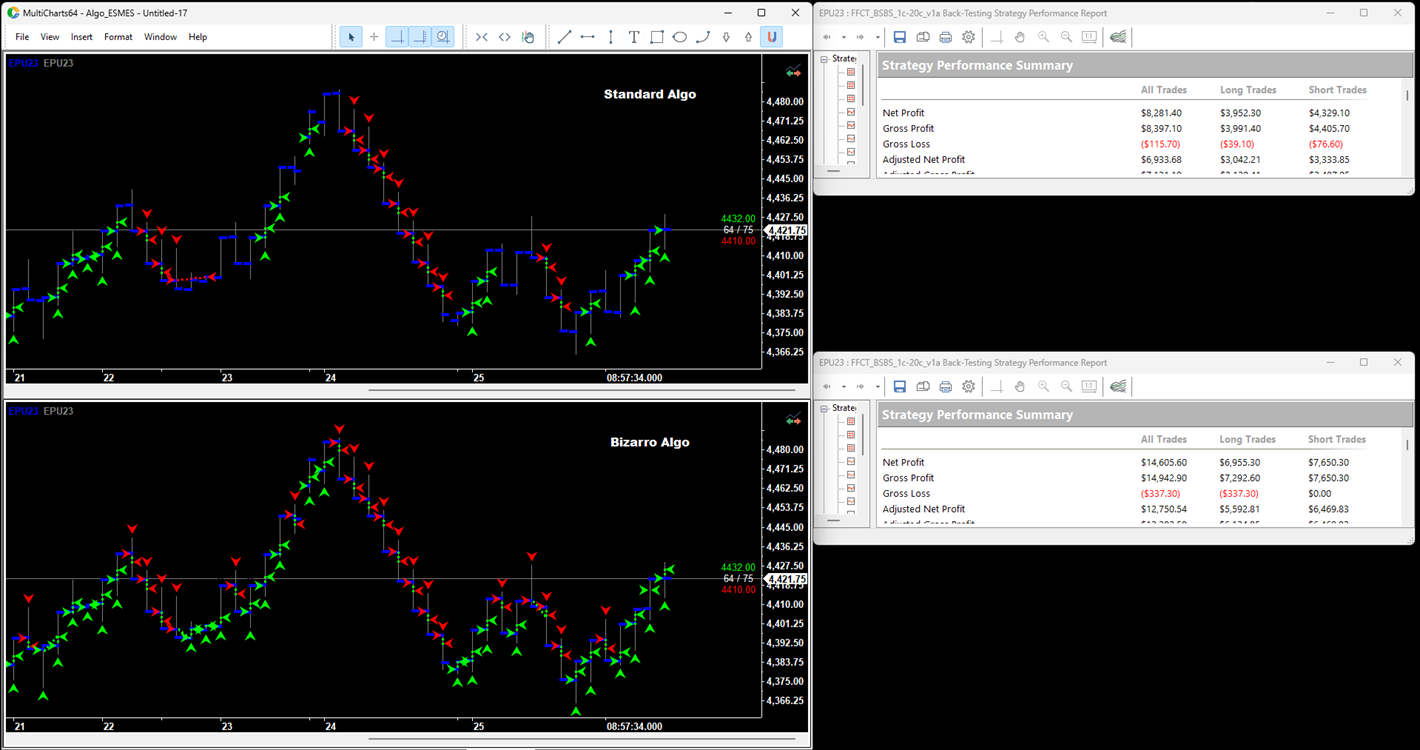Click the 'Bizarro Algo' chart label
The image size is (1420, 750).
pyautogui.click(x=650, y=442)
